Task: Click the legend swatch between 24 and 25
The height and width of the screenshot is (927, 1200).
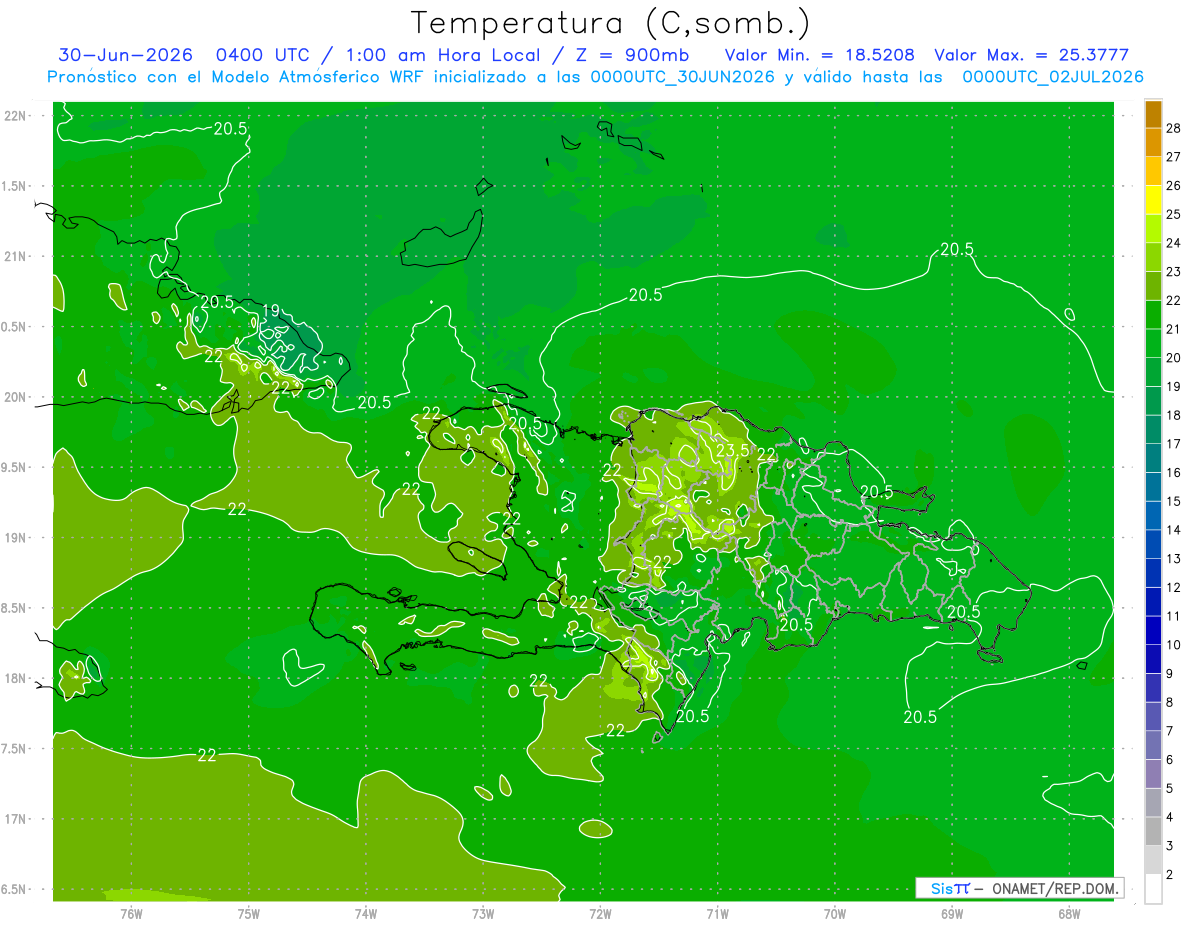Action: click(1153, 229)
